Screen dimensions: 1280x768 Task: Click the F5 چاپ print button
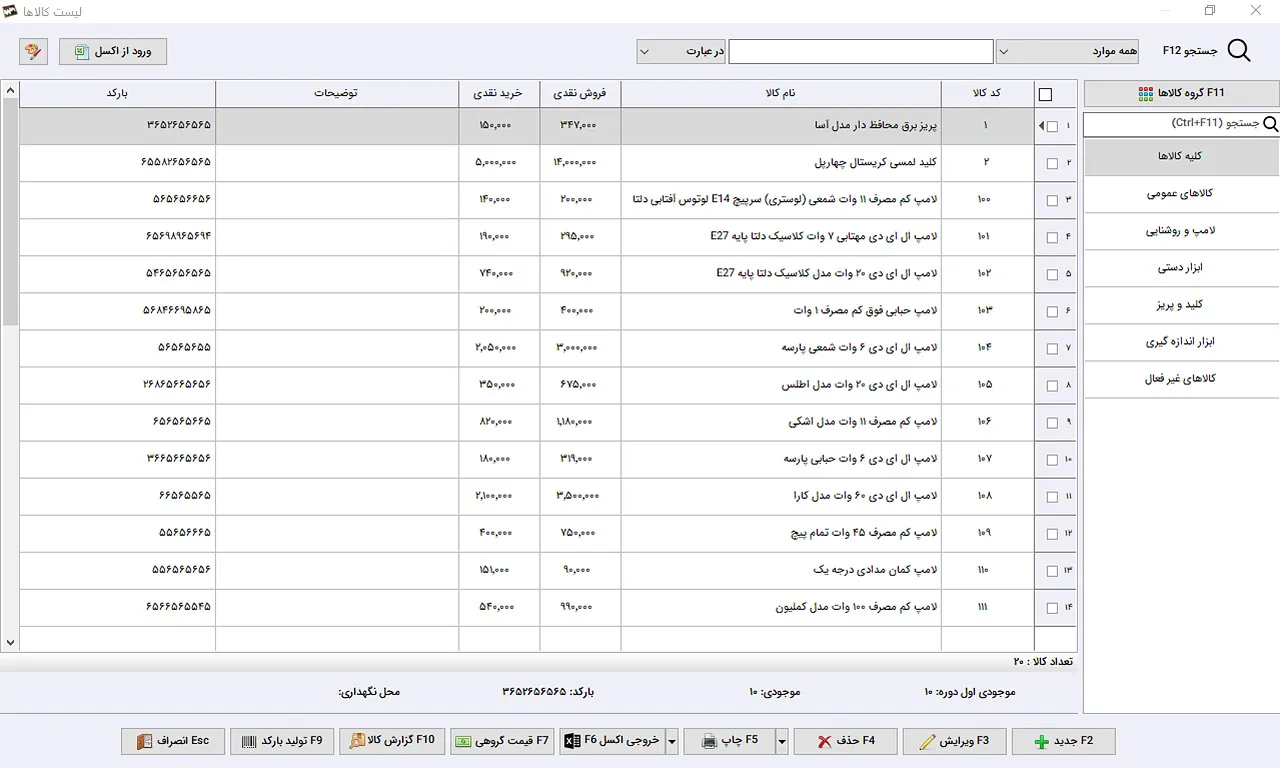[729, 741]
